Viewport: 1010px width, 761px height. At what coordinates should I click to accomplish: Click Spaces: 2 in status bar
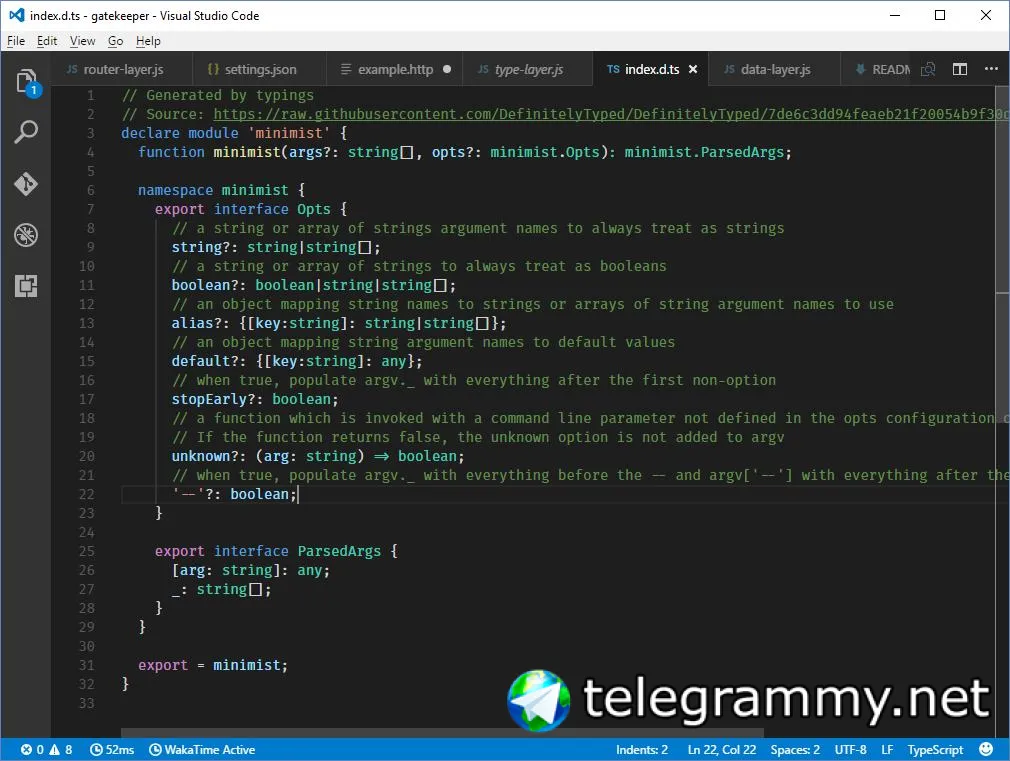(x=795, y=749)
